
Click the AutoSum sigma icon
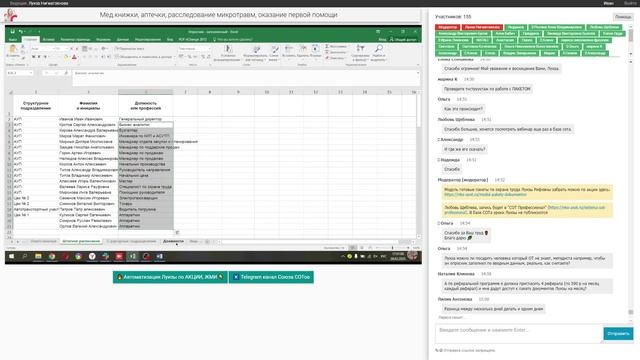click(327, 47)
